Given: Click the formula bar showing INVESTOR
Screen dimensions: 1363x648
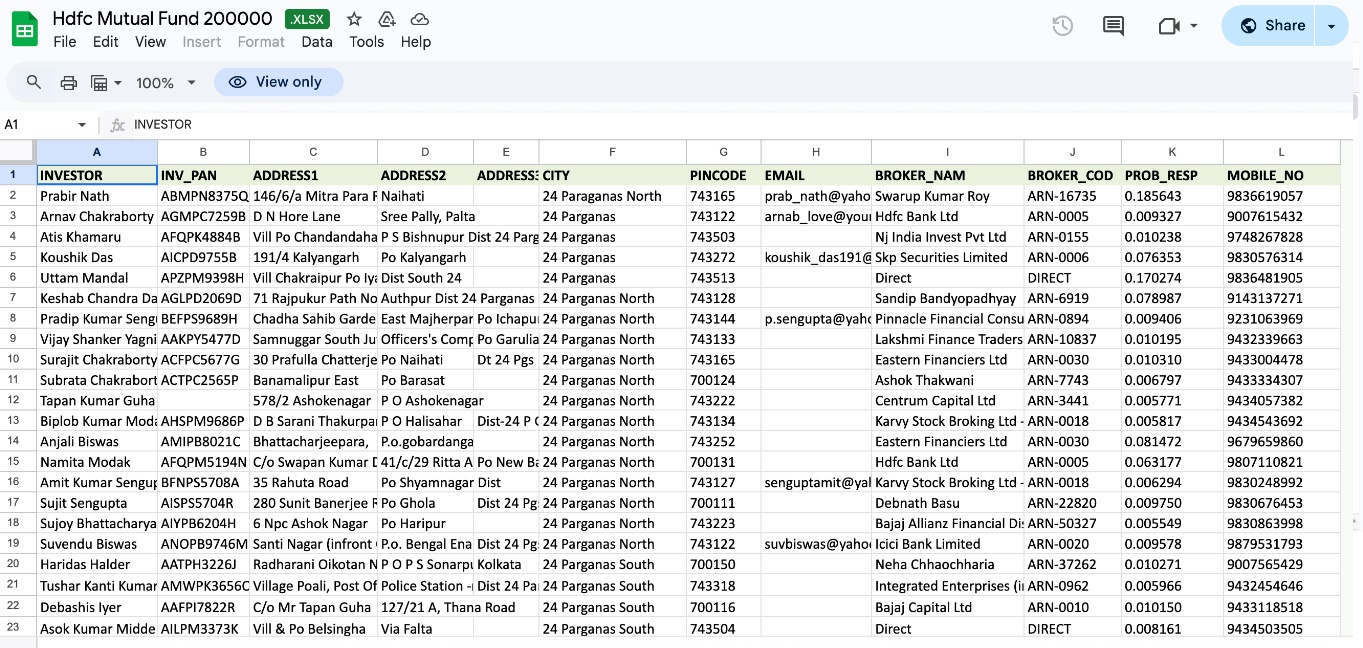Looking at the screenshot, I should [x=600, y=125].
